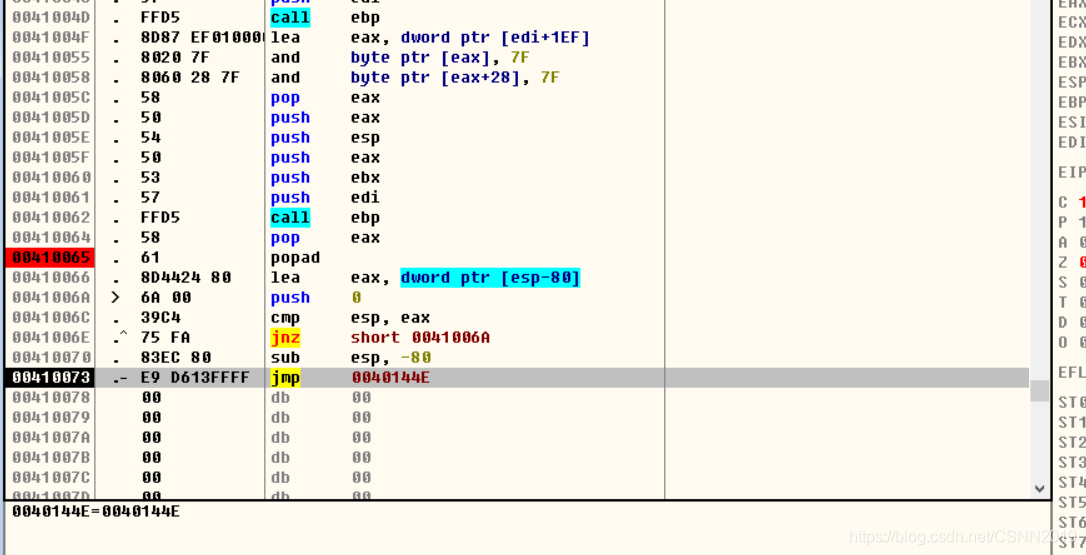Select the popad instruction

pyautogui.click(x=295, y=258)
